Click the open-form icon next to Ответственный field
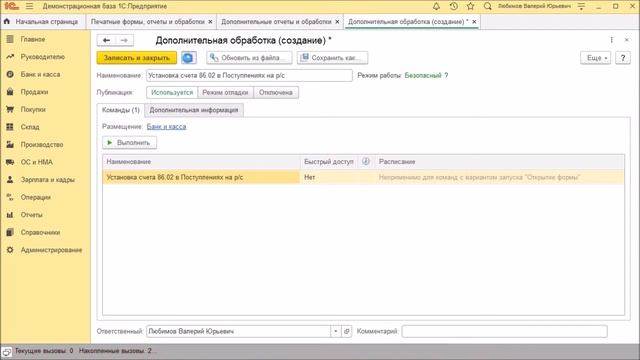Image resolution: width=640 pixels, height=360 pixels. pos(347,331)
